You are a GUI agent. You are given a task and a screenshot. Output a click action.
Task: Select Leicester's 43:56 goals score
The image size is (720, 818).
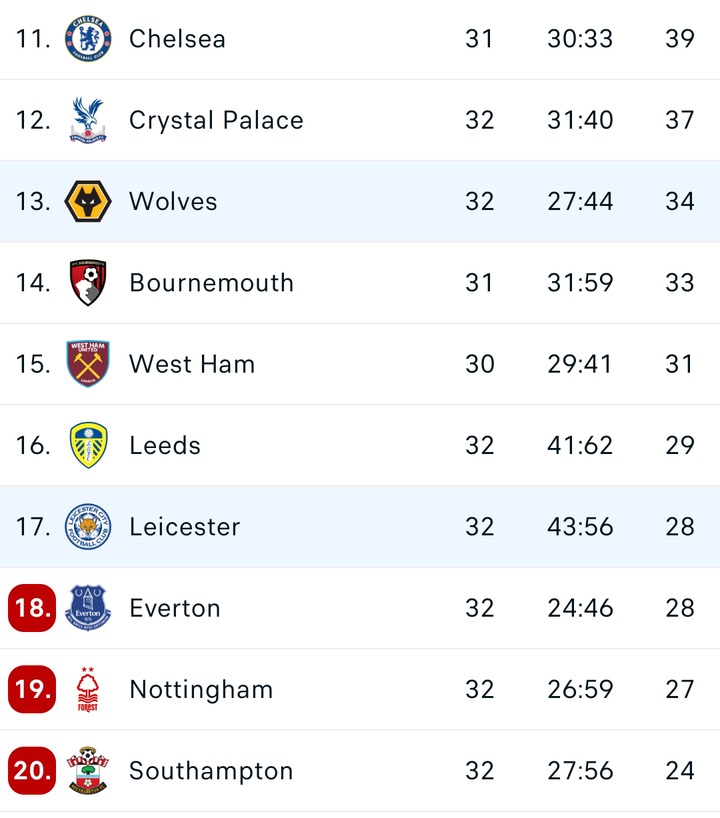[580, 526]
